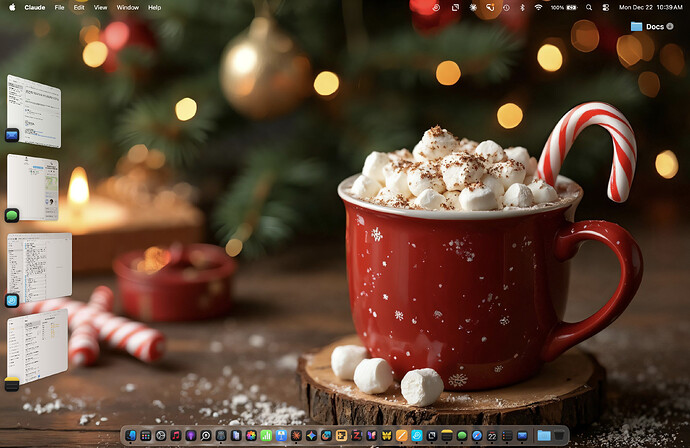This screenshot has width=690, height=448.
Task: Open the Trash in the Dock
Action: 558,436
